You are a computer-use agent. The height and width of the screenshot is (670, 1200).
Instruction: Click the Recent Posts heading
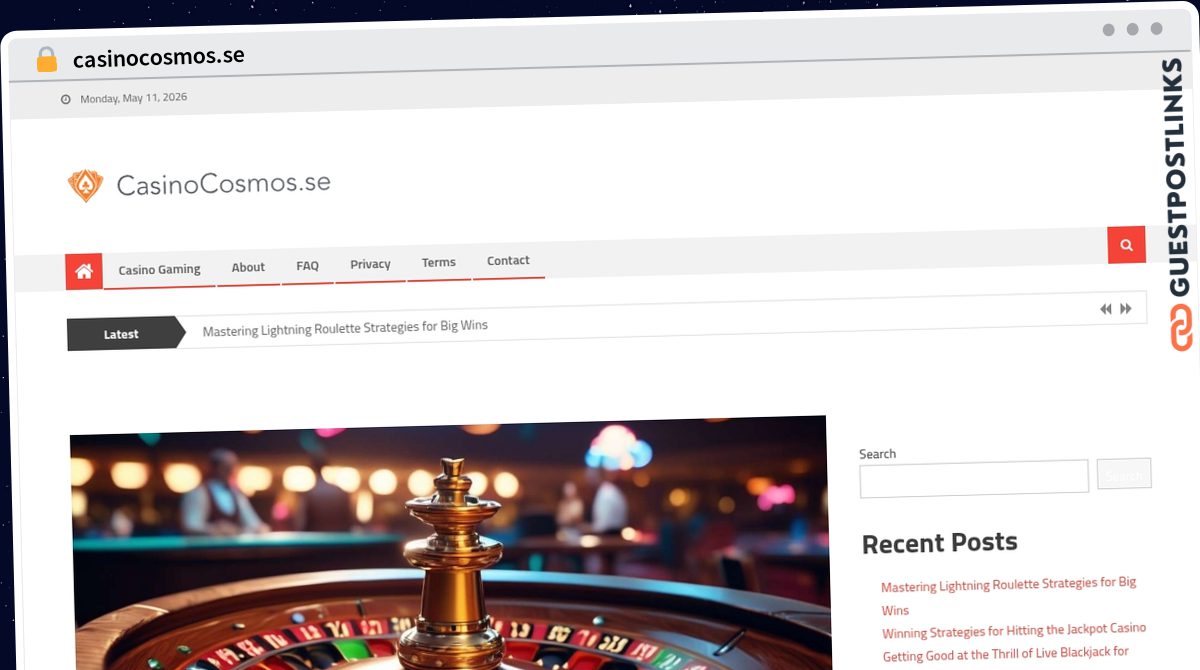[939, 543]
